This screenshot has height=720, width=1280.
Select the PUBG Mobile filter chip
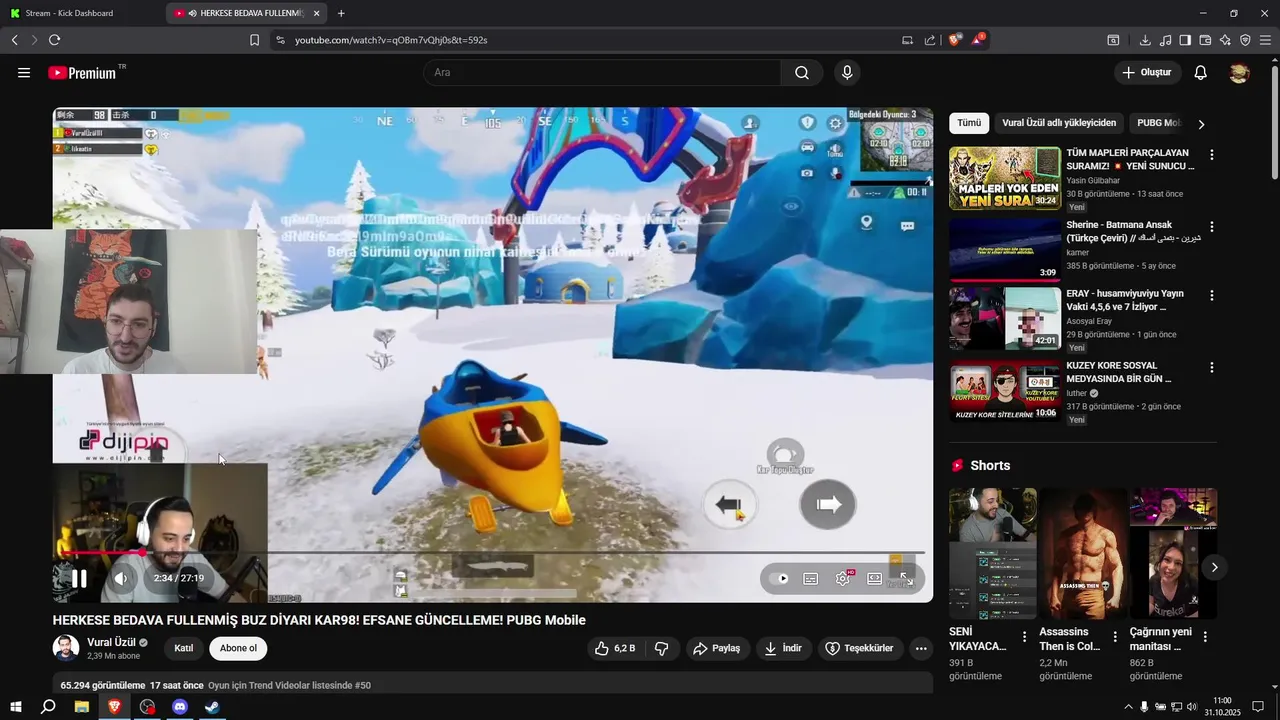tap(1160, 123)
